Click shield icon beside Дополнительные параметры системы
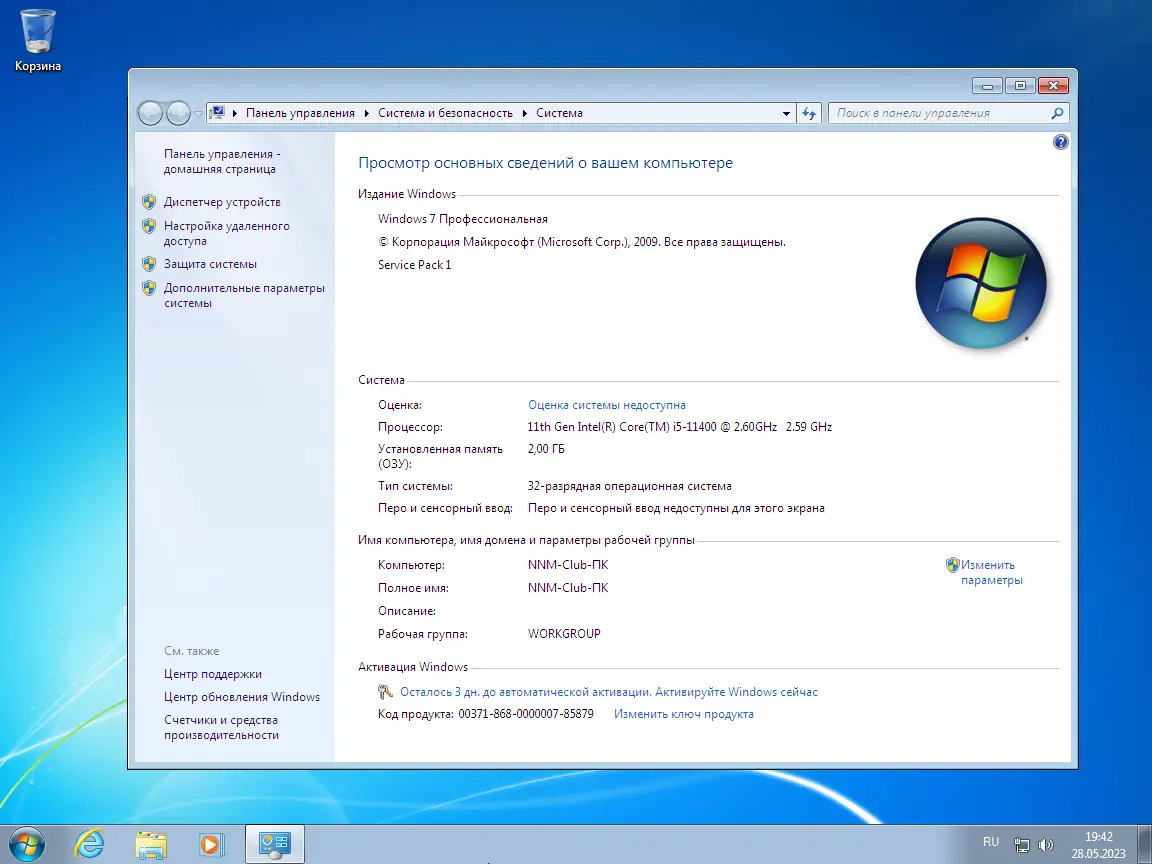The image size is (1152, 864). 149,288
